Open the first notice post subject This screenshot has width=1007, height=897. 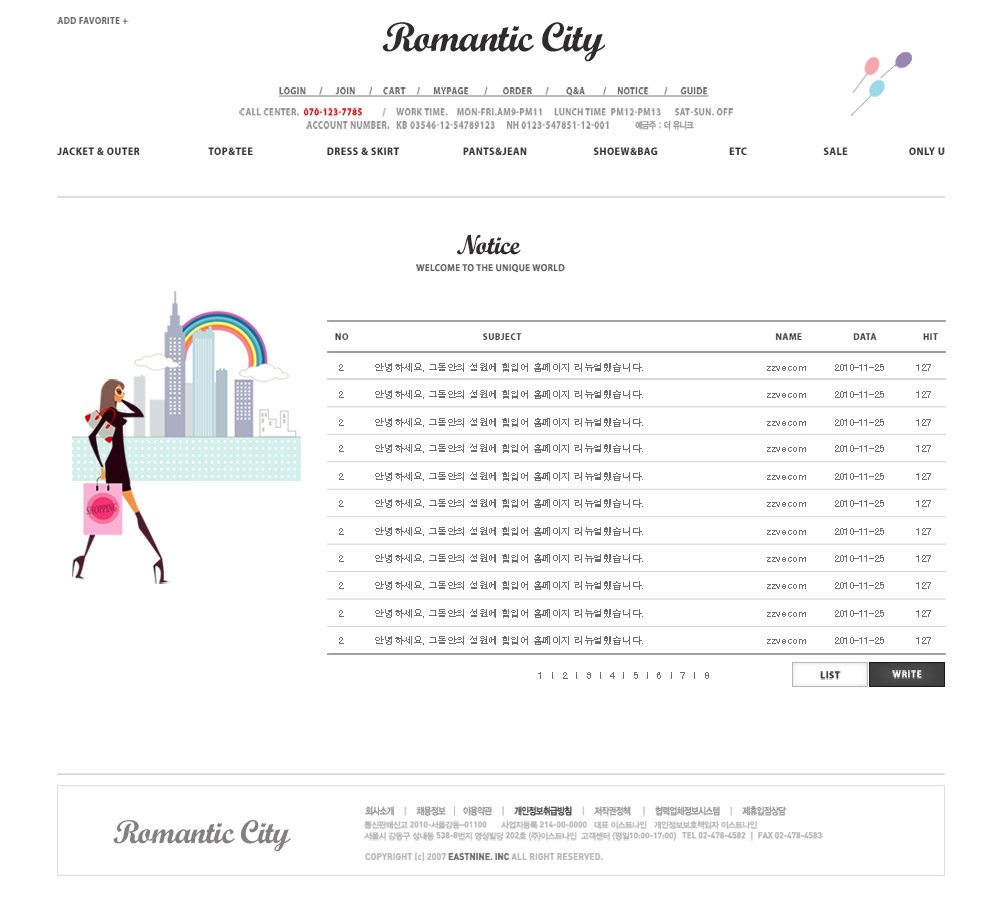click(508, 368)
